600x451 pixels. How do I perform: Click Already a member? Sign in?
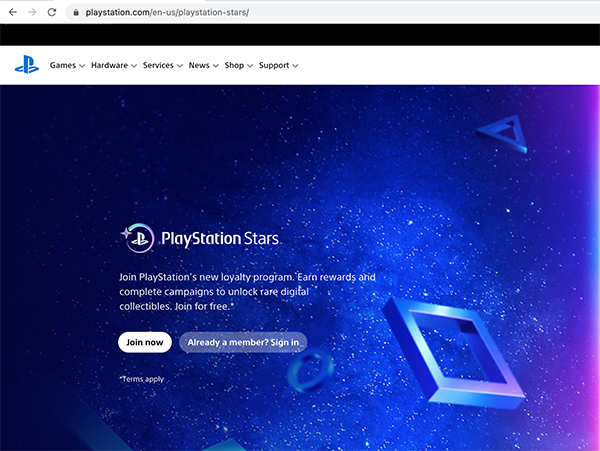point(243,342)
